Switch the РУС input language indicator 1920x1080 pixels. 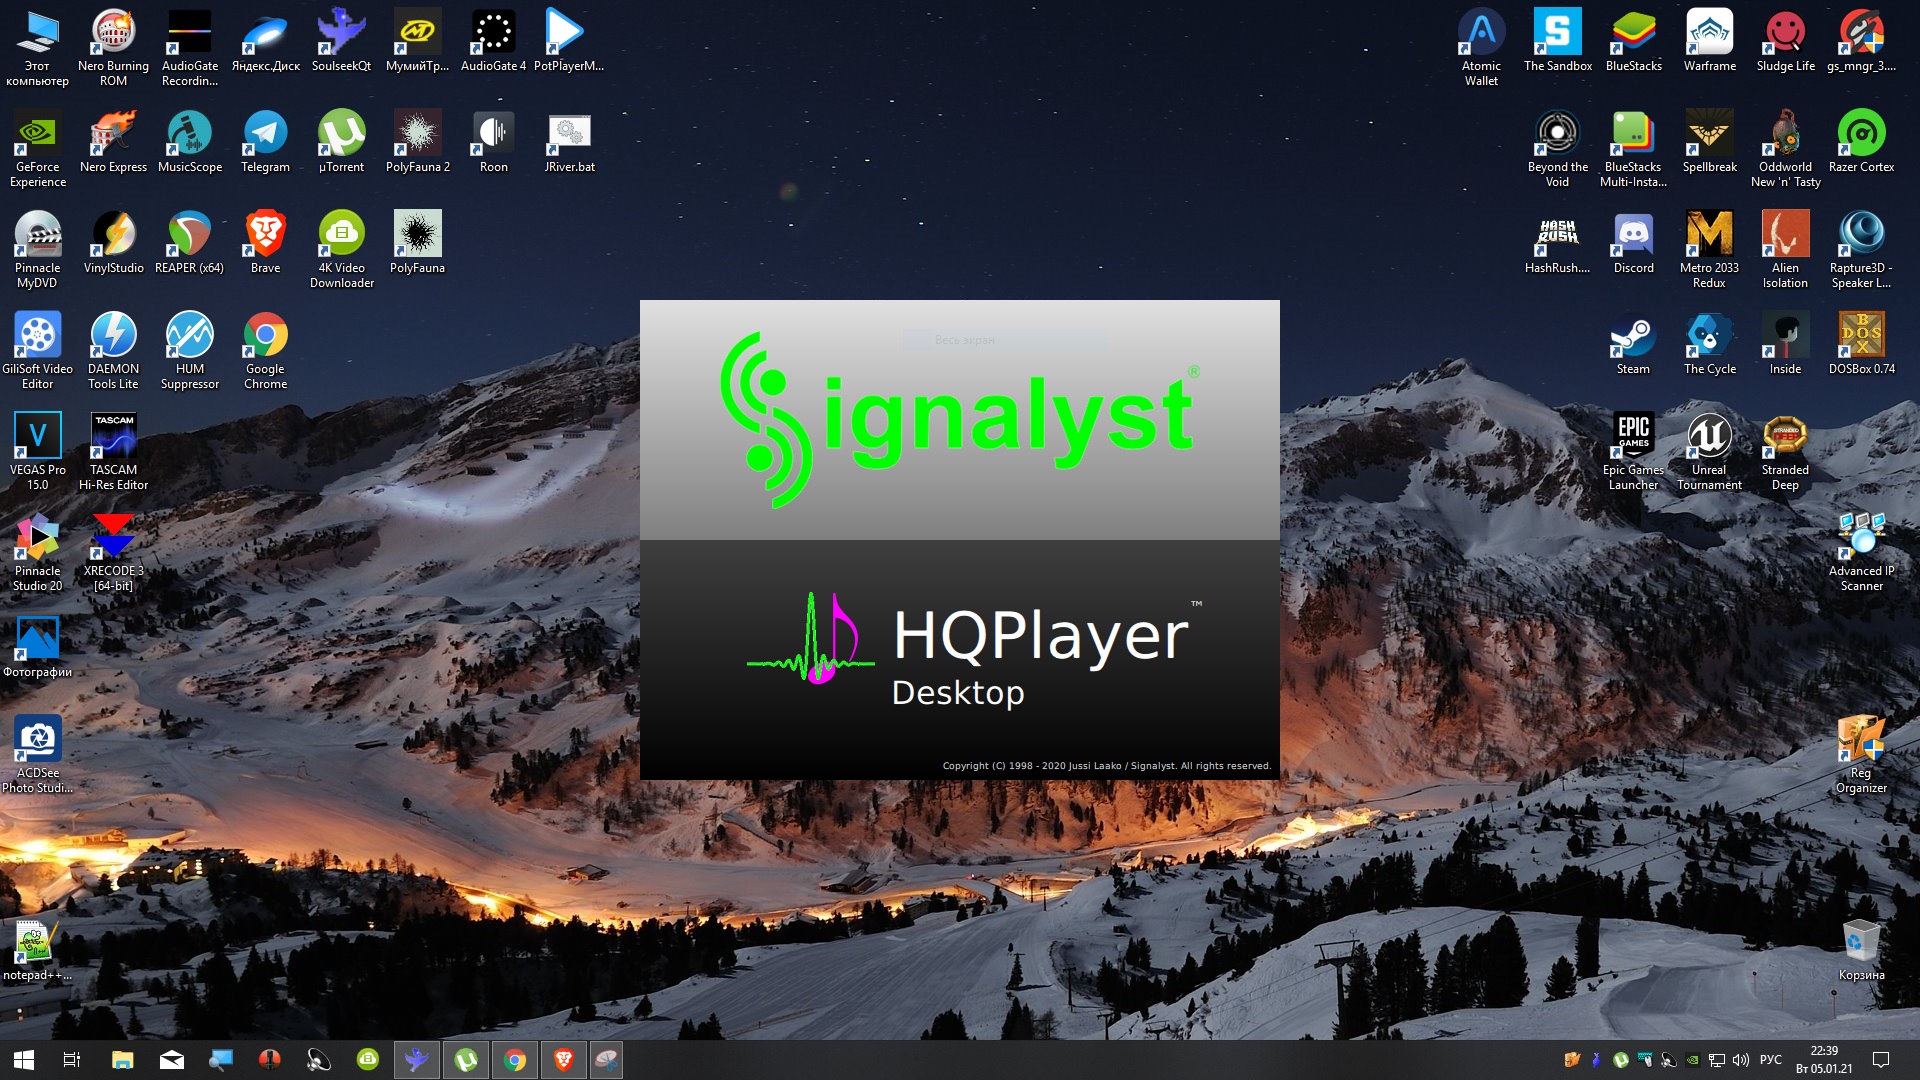1771,1060
